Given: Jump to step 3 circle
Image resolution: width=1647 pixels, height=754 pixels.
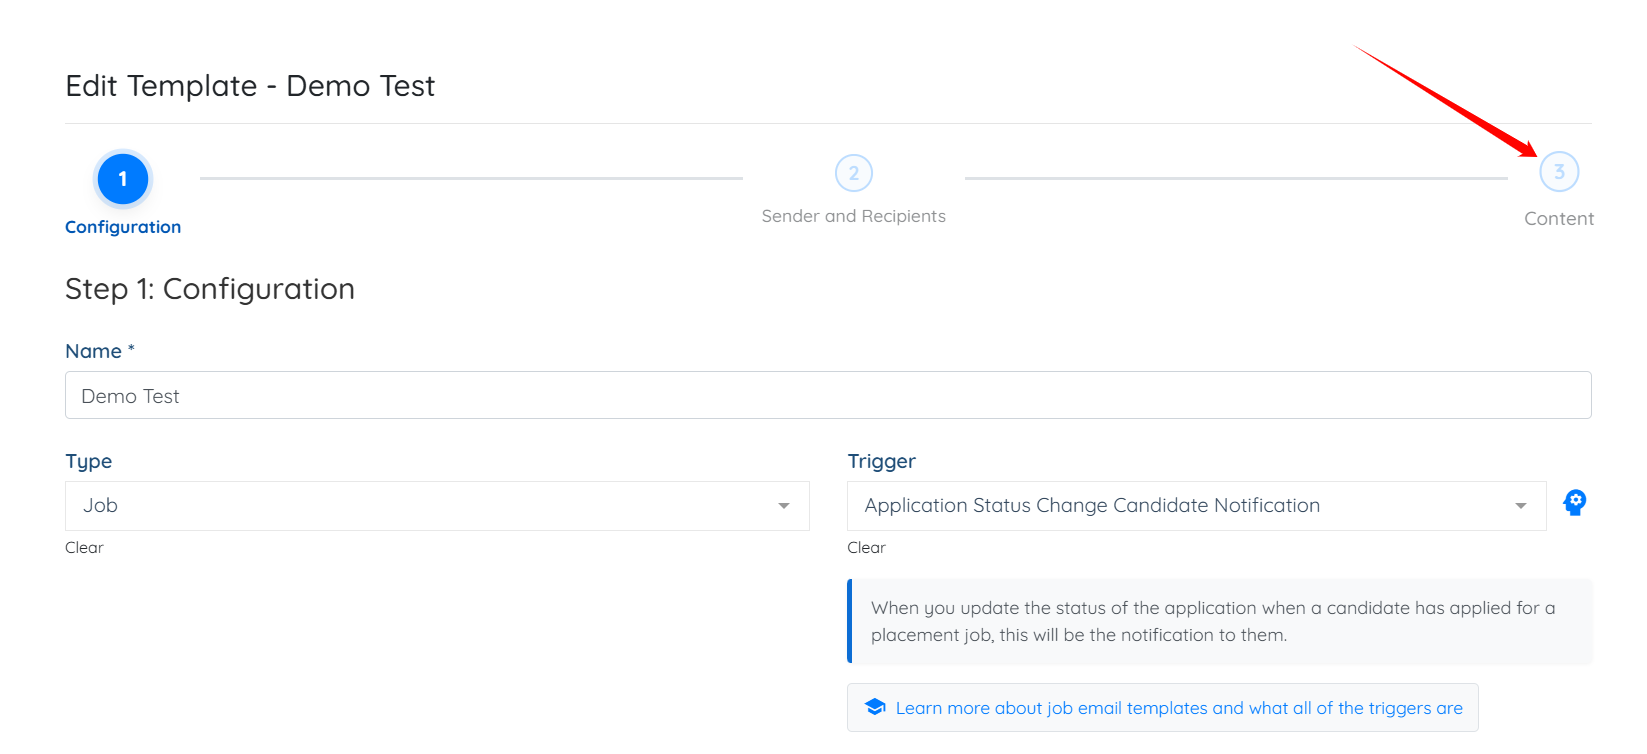Looking at the screenshot, I should tap(1559, 172).
